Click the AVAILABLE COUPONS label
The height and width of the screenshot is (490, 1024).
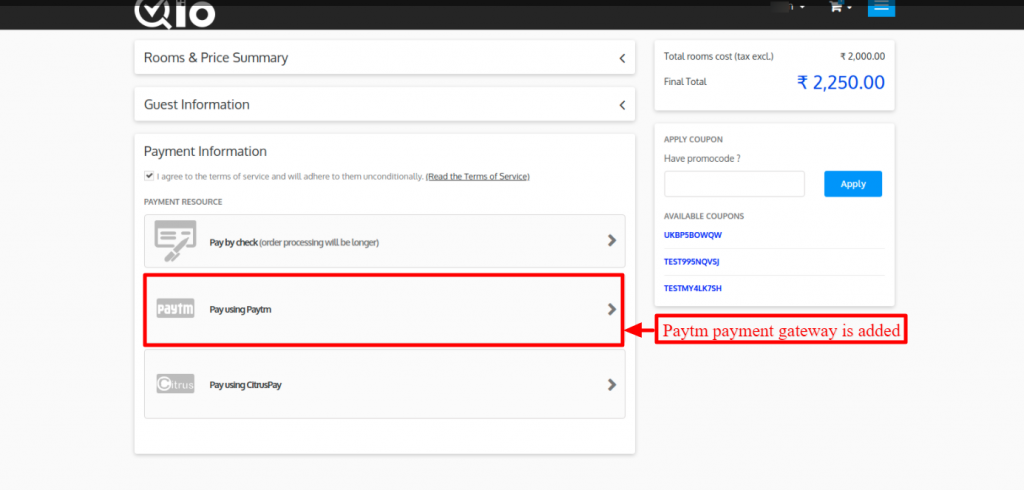704,216
